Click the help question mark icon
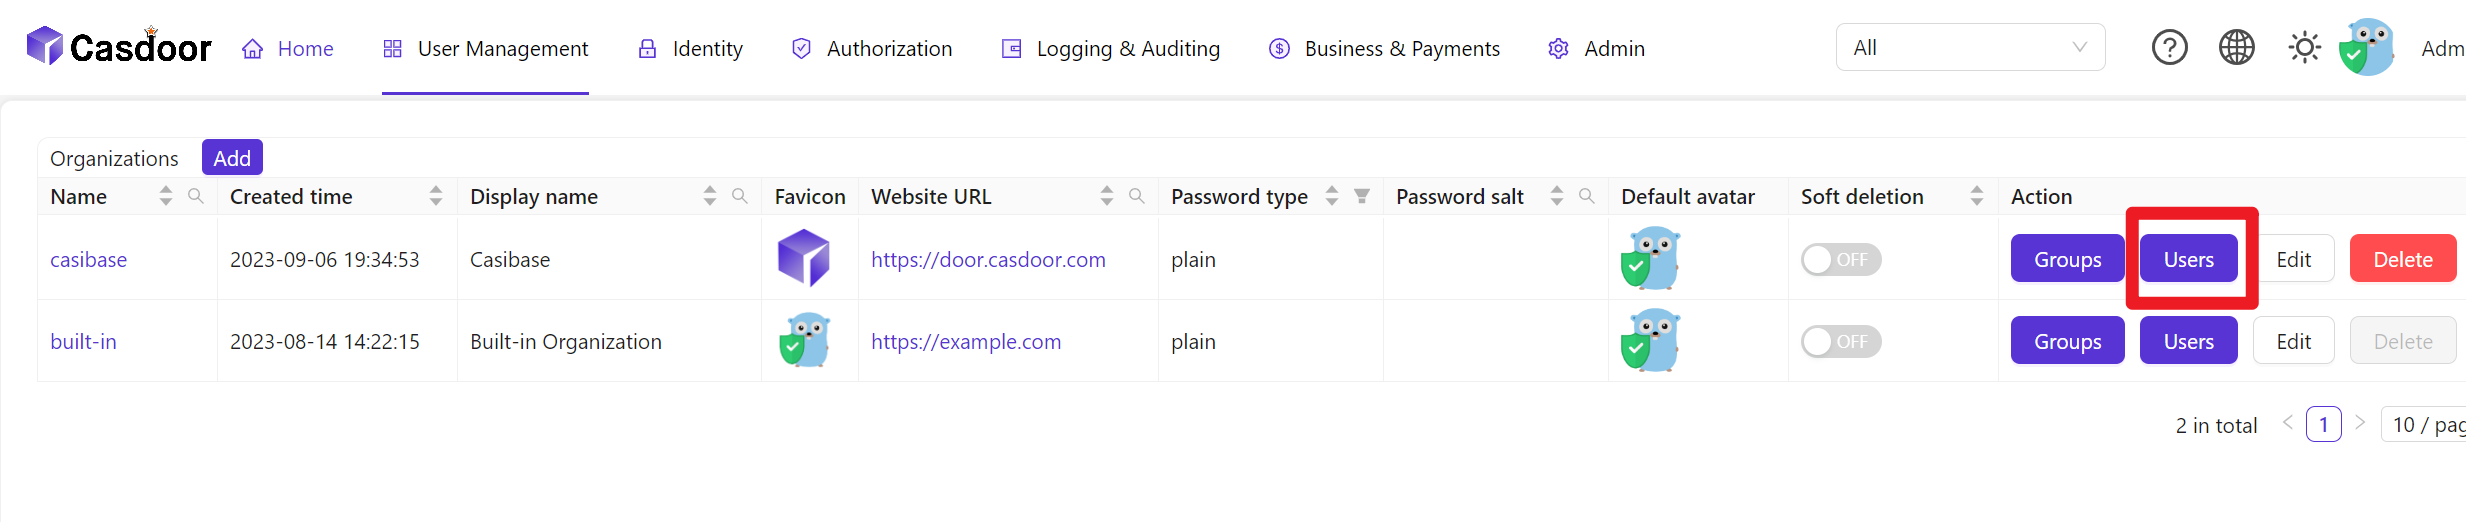Screen dimensions: 2466x522 2169,48
